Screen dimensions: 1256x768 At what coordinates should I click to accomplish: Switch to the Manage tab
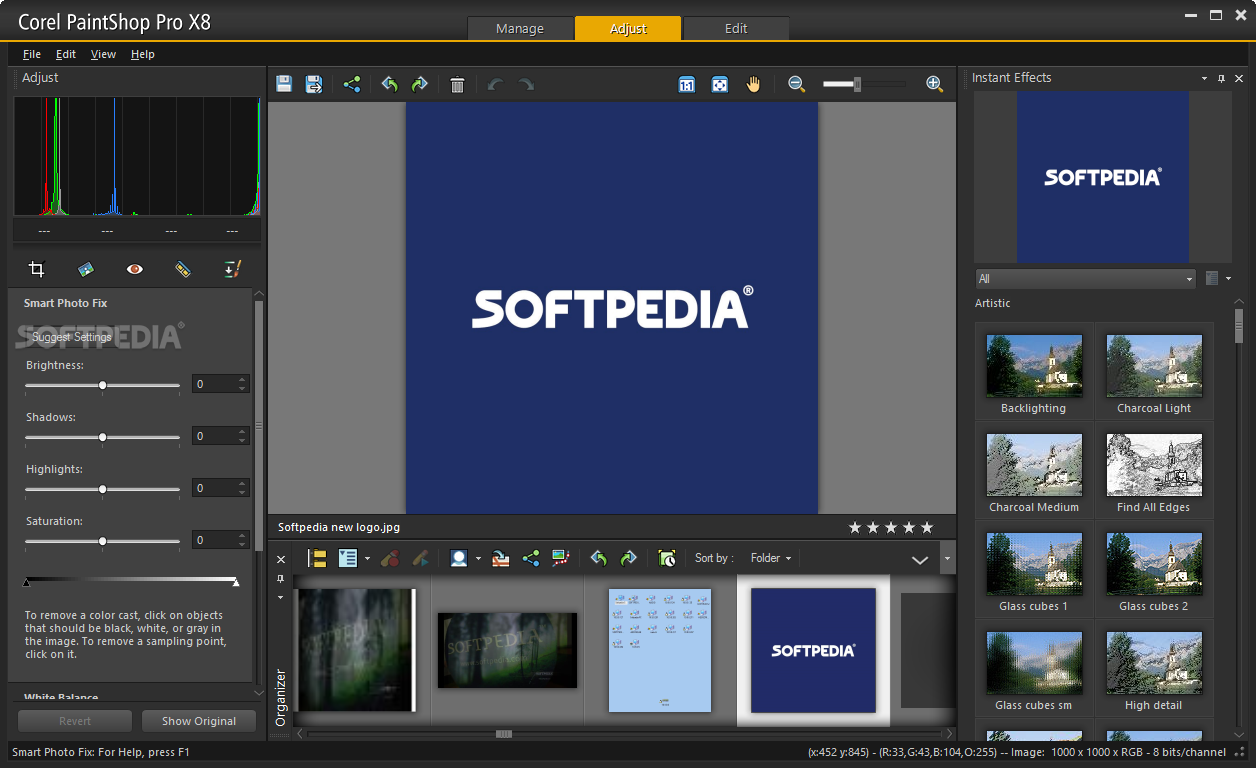click(x=520, y=28)
